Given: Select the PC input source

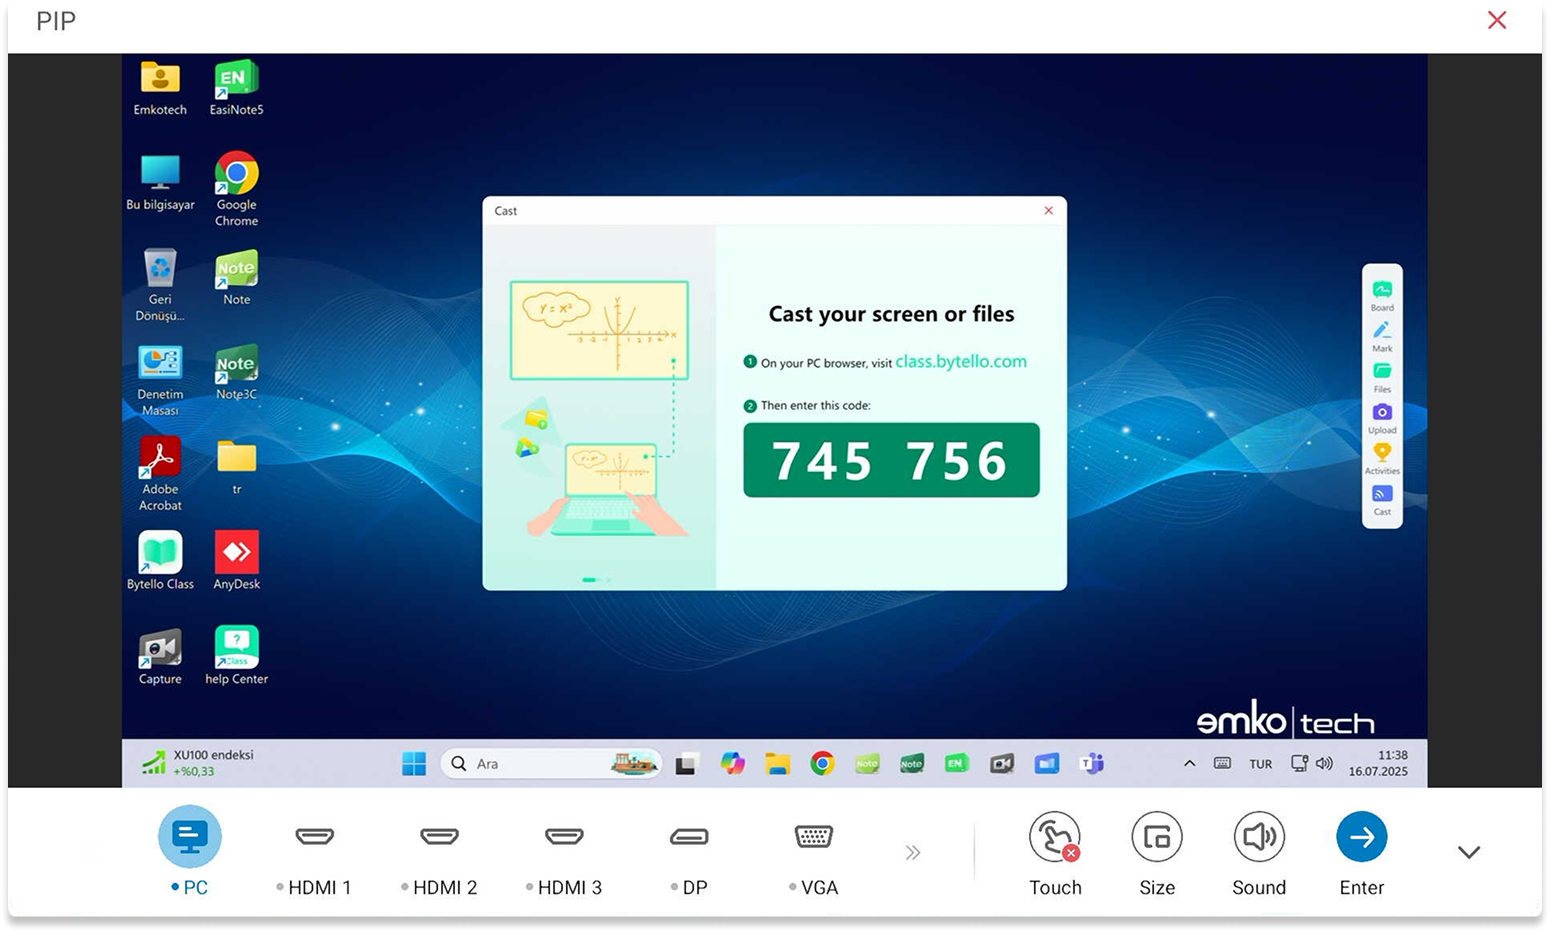Looking at the screenshot, I should tap(190, 837).
